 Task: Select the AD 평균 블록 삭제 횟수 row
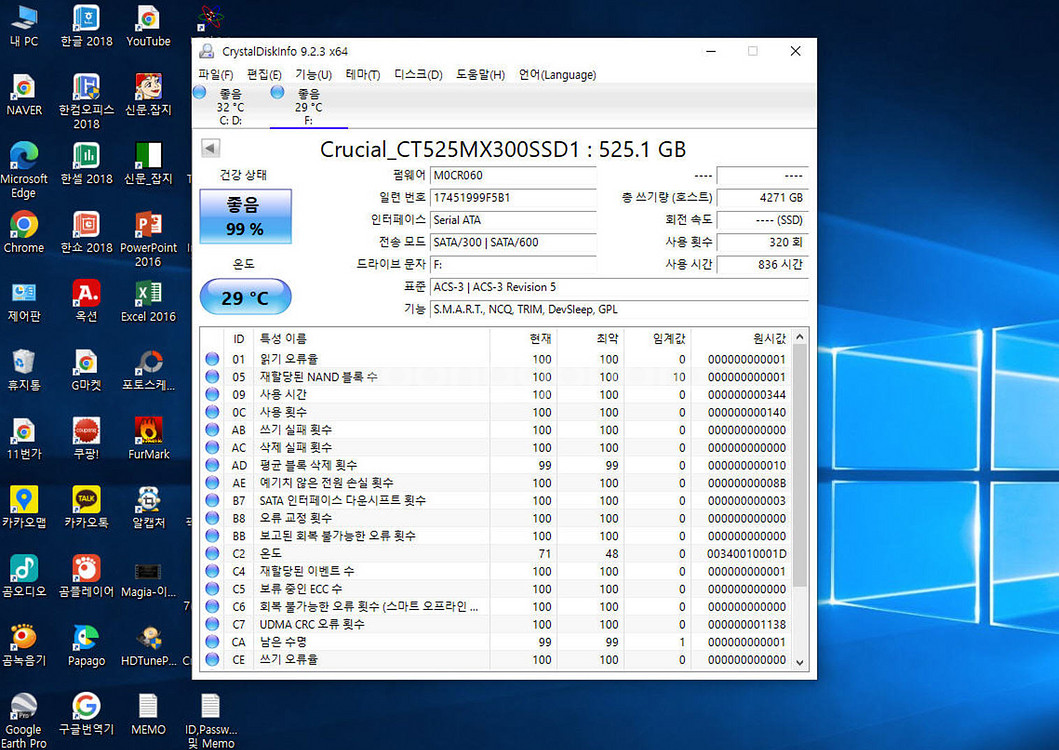tap(496, 466)
